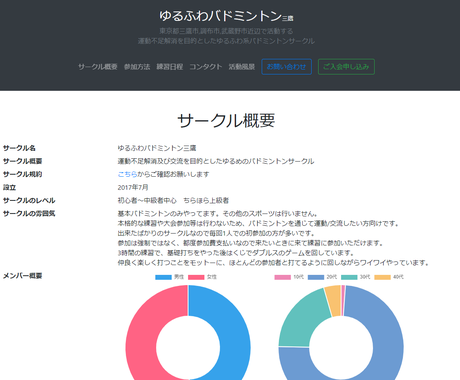The width and height of the screenshot is (460, 380).
Task: Go to the 参加方法 nav link
Action: pyautogui.click(x=137, y=67)
